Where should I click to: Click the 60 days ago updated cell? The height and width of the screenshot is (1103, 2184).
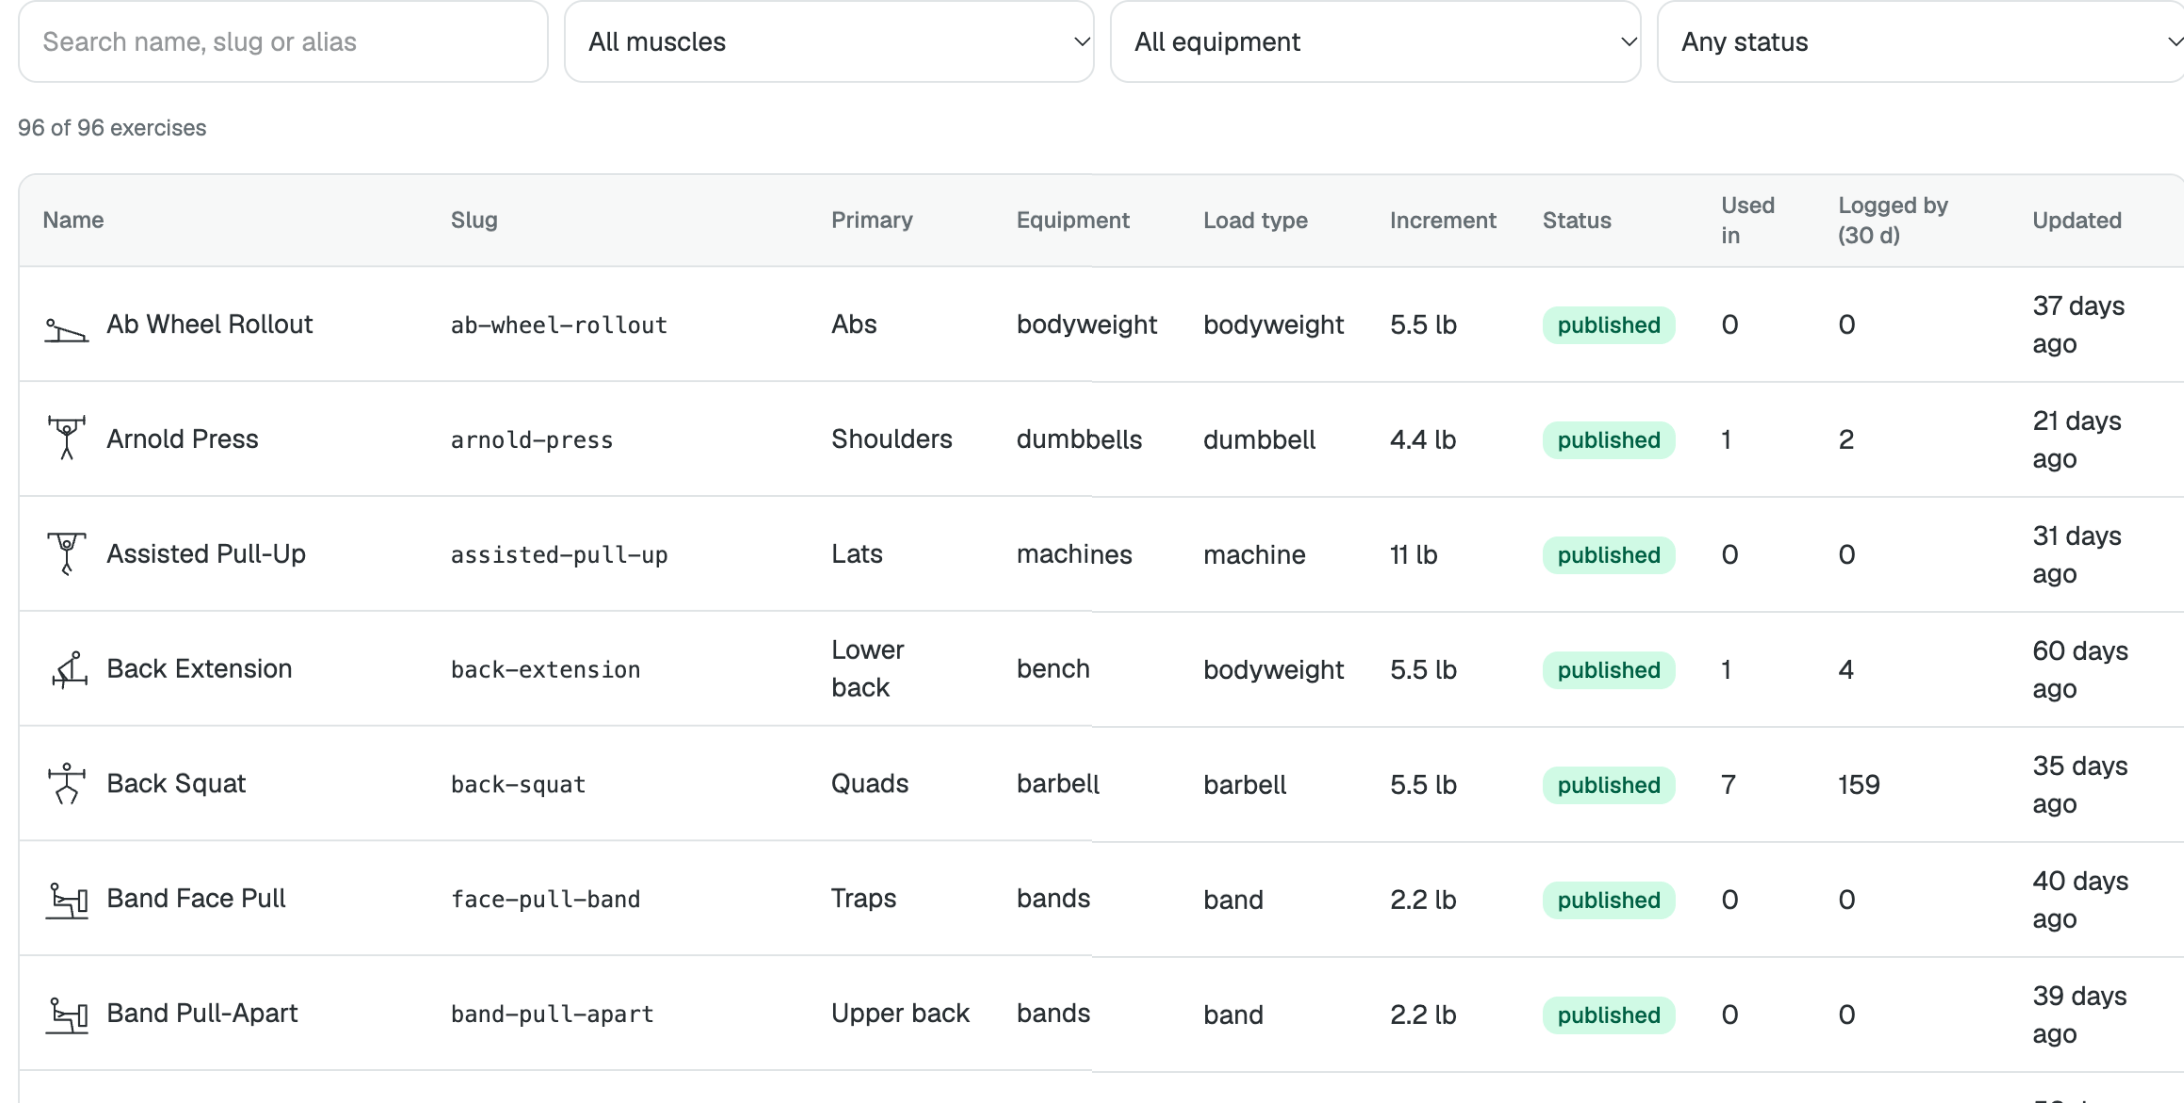2080,670
